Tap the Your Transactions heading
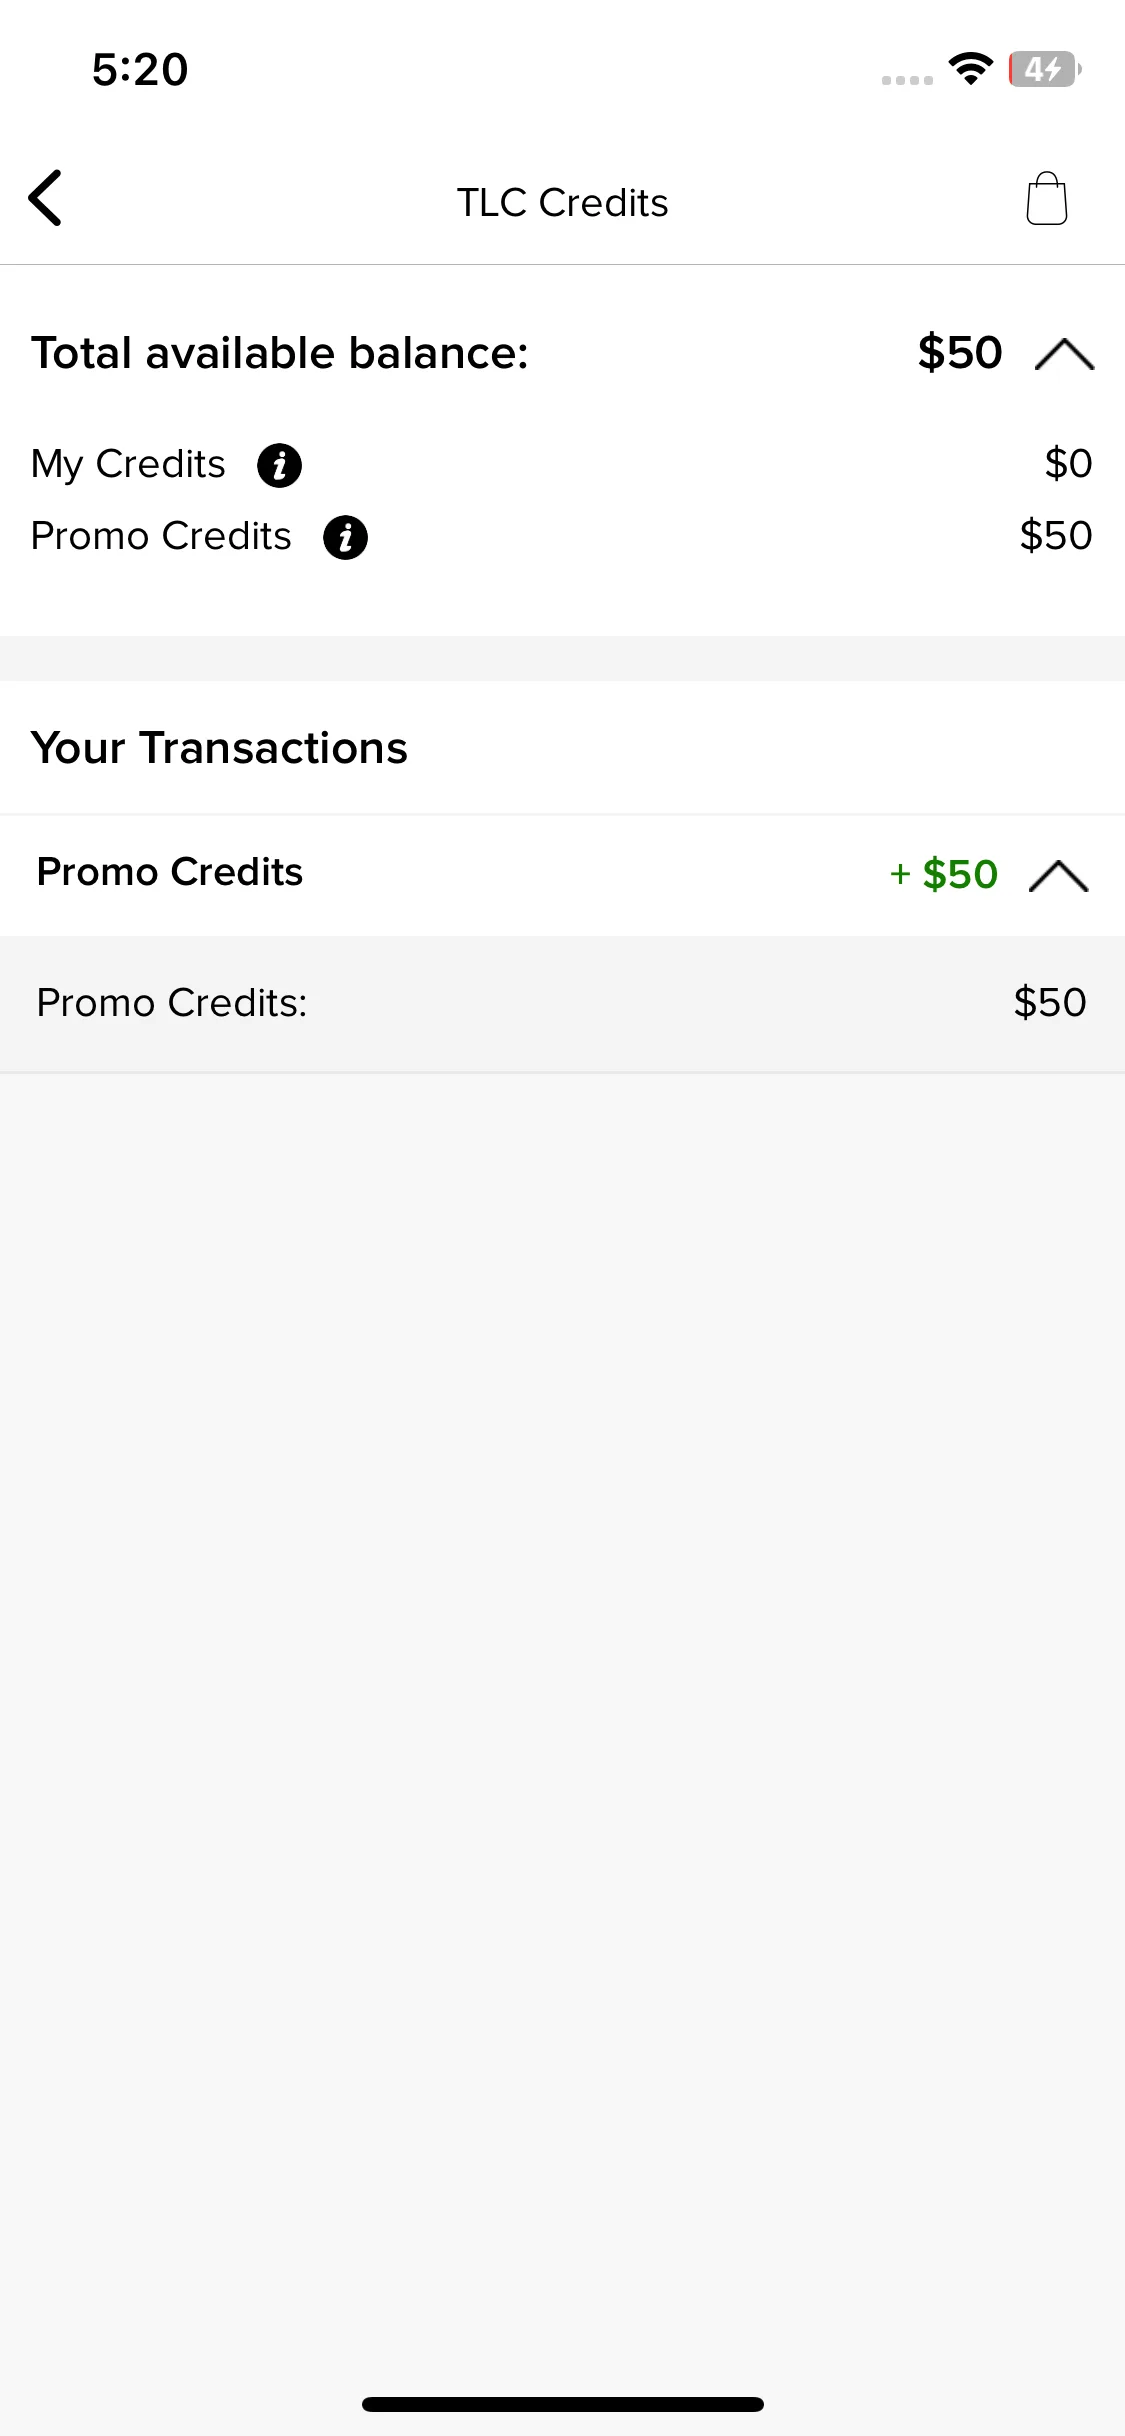 click(219, 748)
